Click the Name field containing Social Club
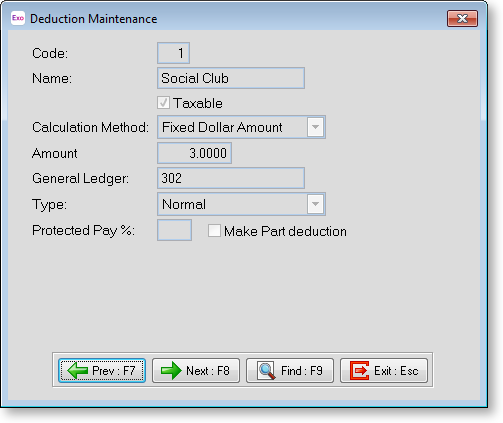This screenshot has height=423, width=503. tap(231, 78)
